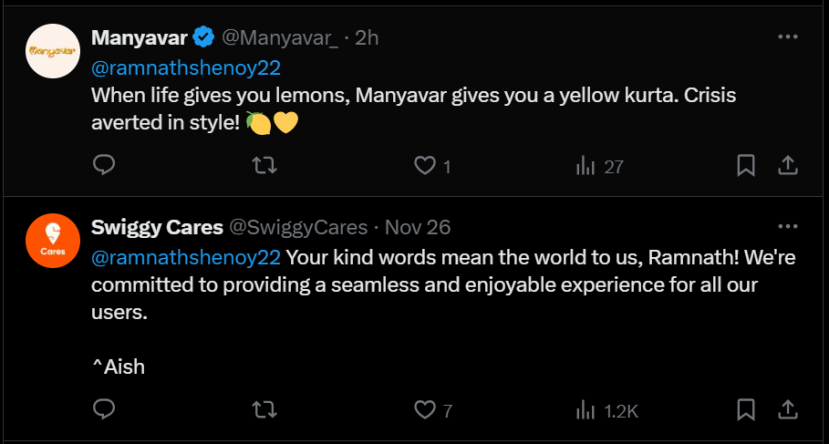829x444 pixels.
Task: Open Manyavar profile picture
Action: point(53,51)
